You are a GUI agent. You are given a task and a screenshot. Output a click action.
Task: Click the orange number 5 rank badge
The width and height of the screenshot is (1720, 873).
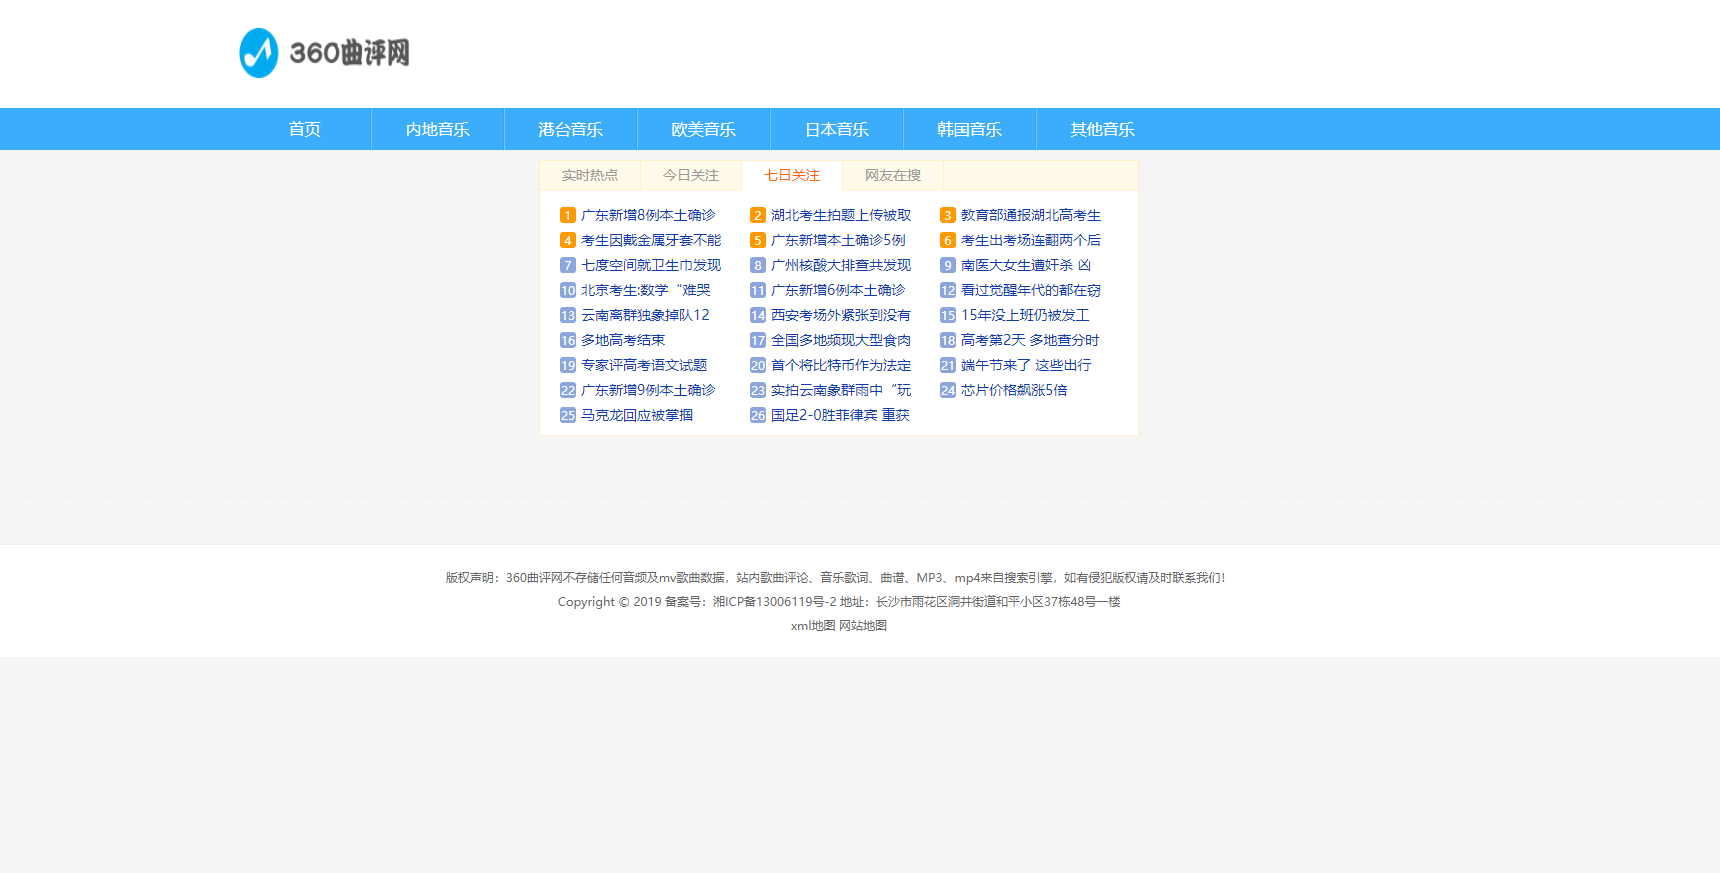click(x=758, y=240)
